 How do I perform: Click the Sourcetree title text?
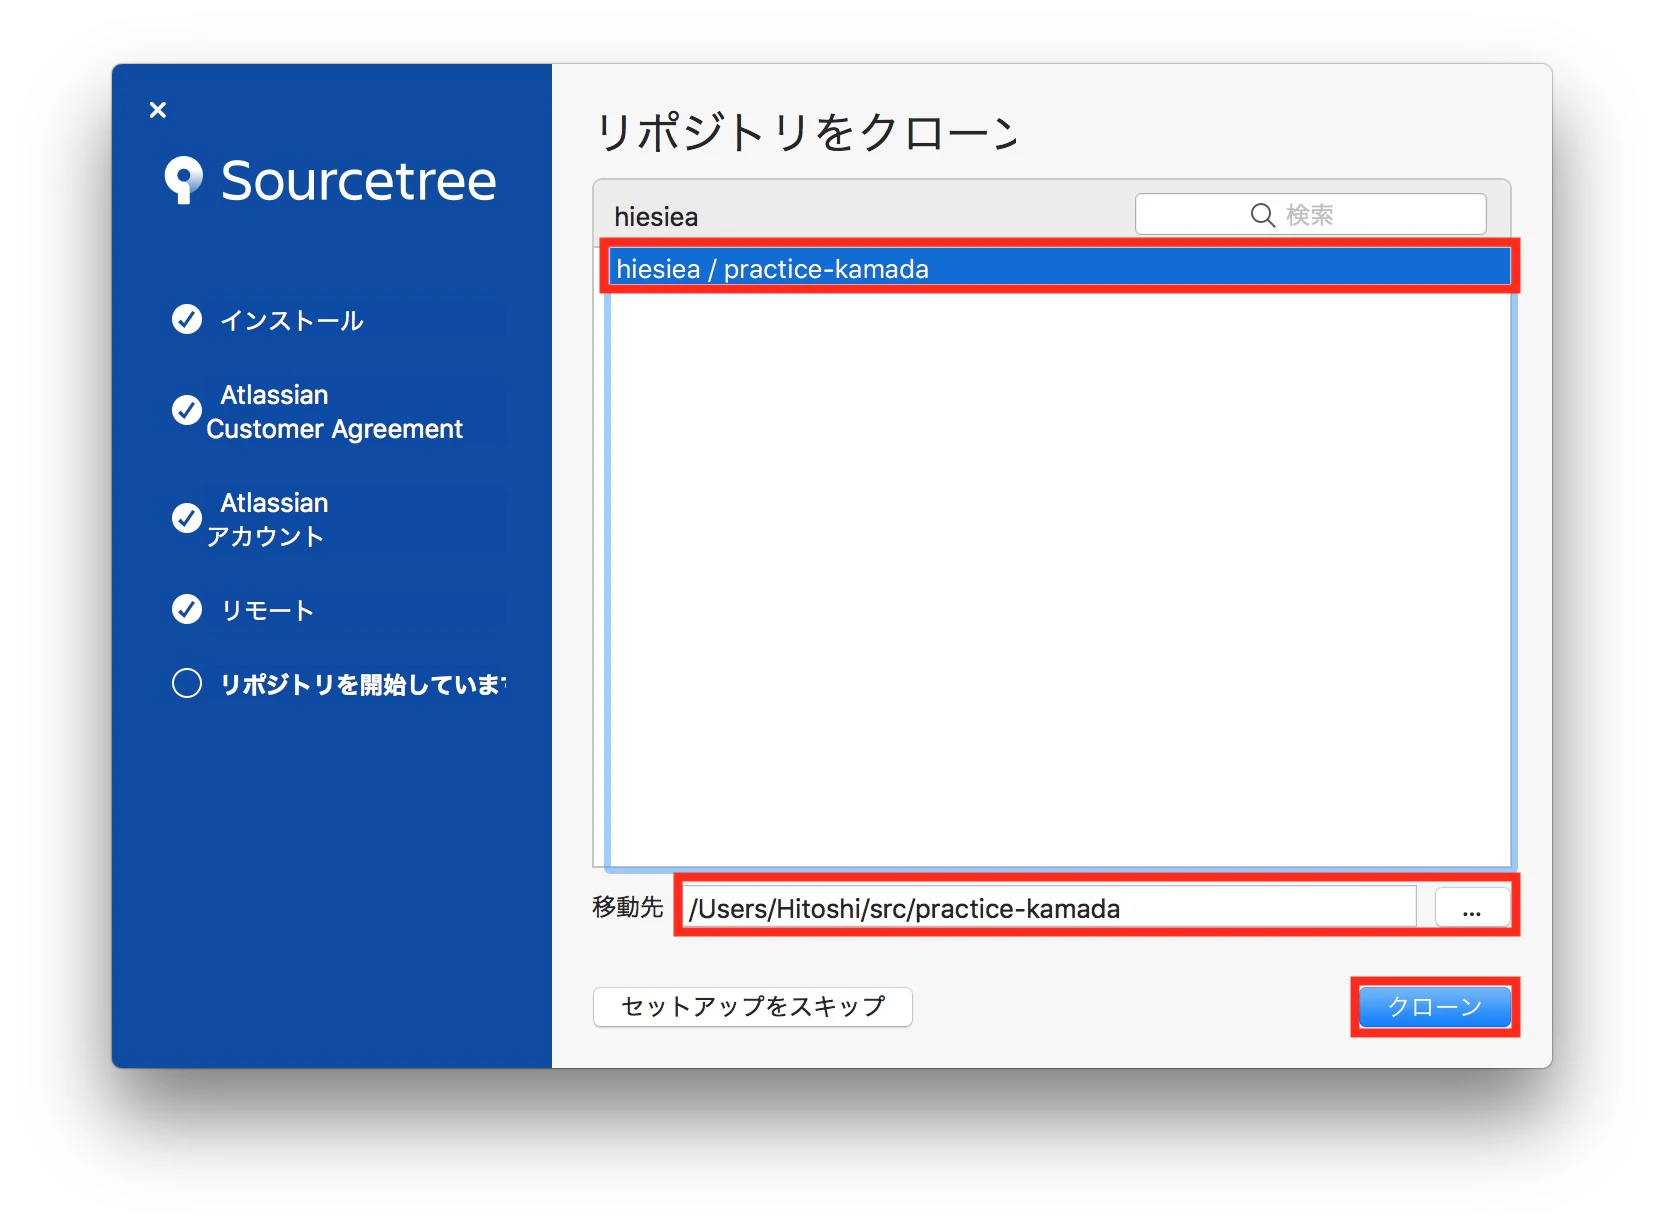[359, 181]
